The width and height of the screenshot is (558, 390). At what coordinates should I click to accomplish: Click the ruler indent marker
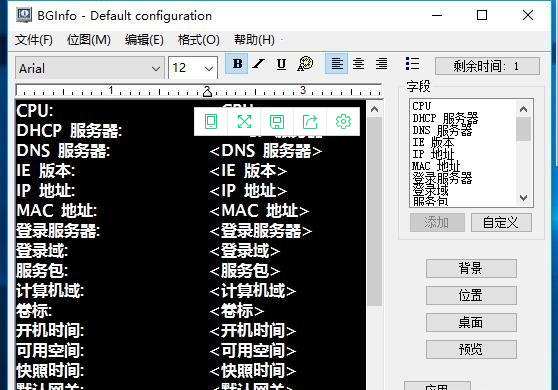point(207,92)
